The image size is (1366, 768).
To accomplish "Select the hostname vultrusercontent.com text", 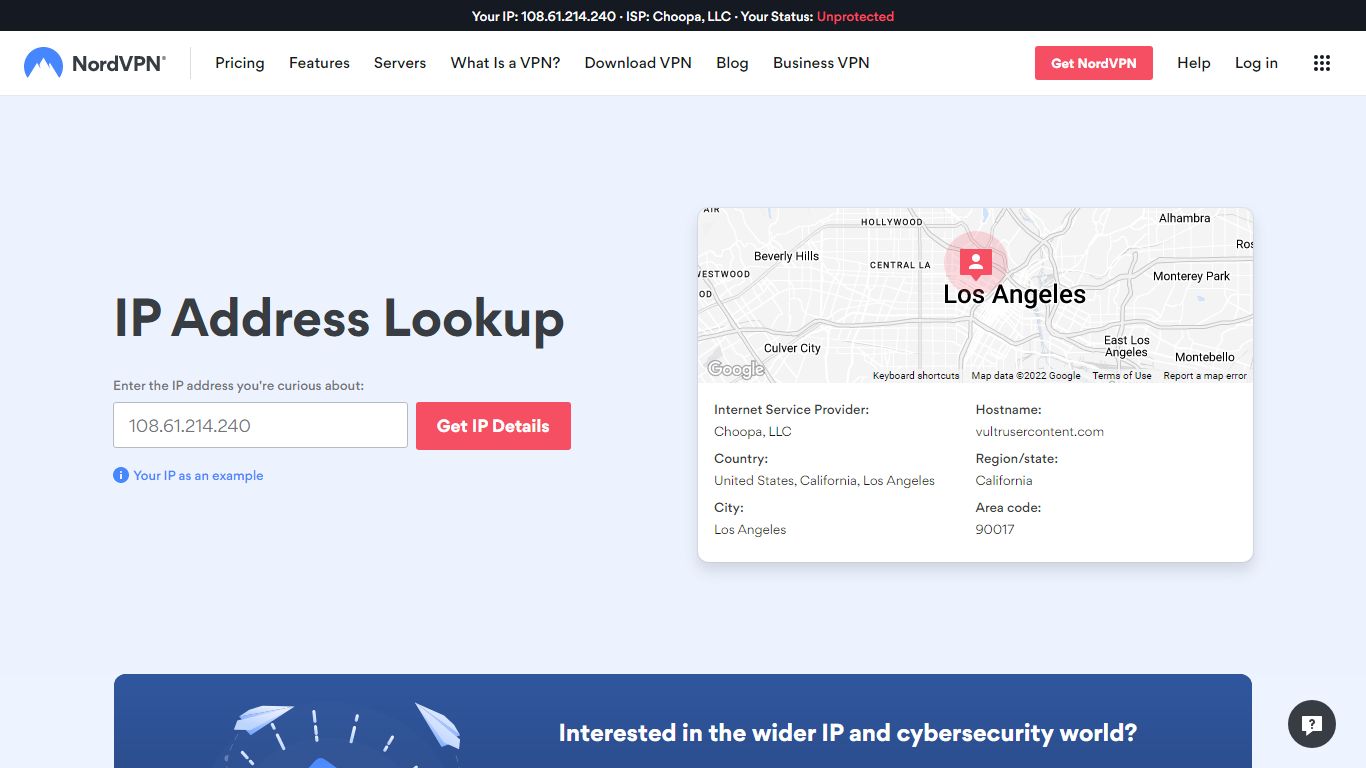I will (1040, 432).
